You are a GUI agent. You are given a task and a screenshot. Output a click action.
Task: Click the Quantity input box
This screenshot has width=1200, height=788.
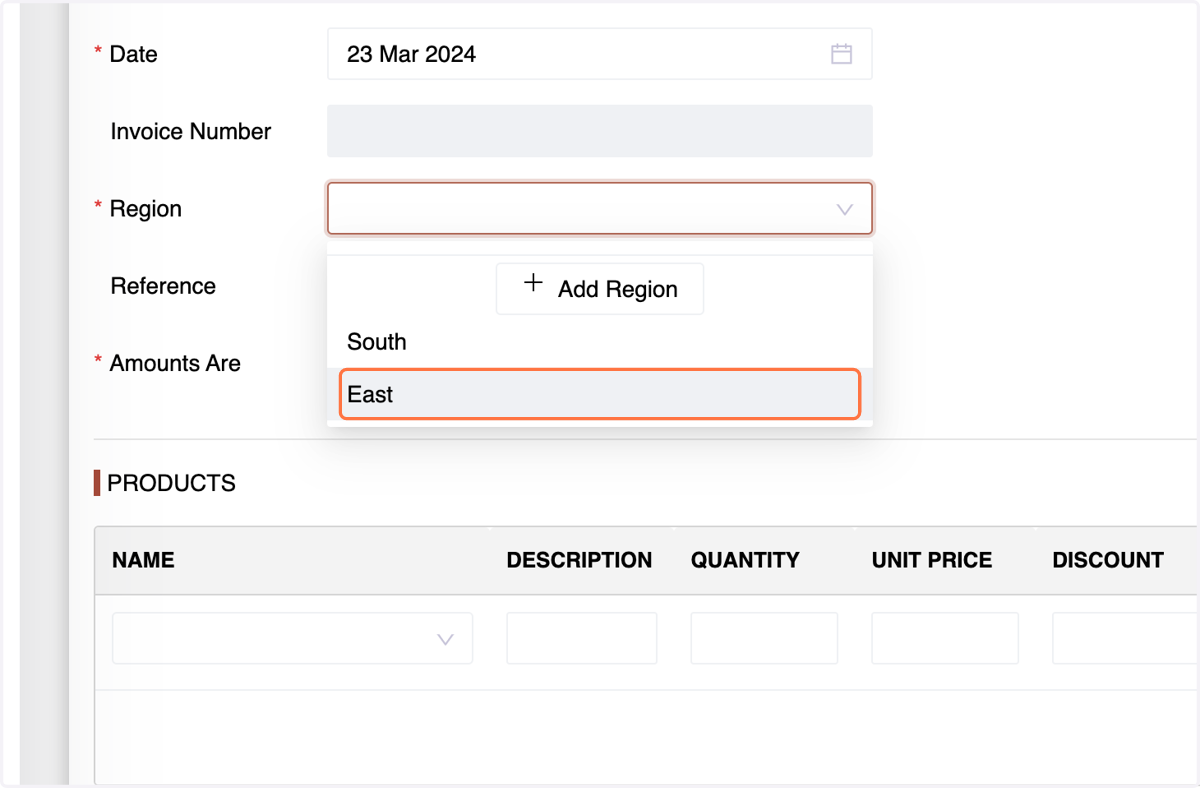click(764, 639)
